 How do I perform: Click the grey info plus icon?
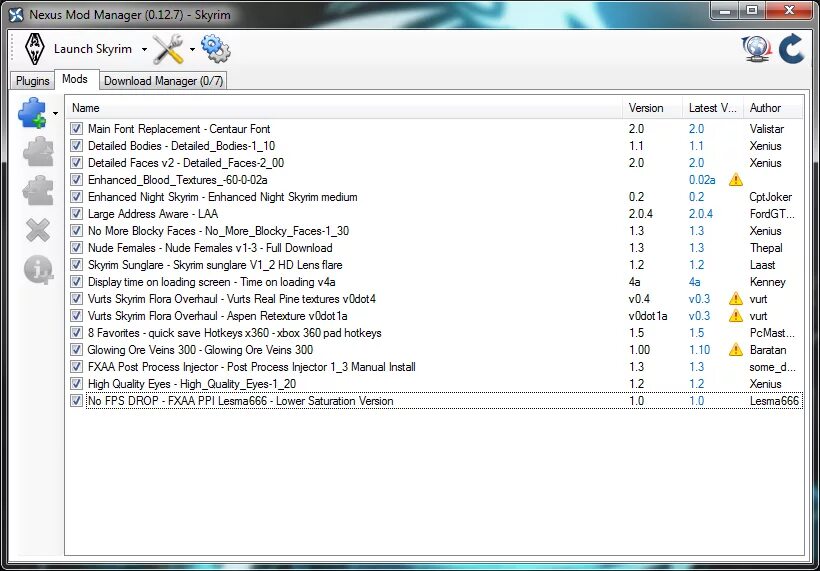coord(38,270)
